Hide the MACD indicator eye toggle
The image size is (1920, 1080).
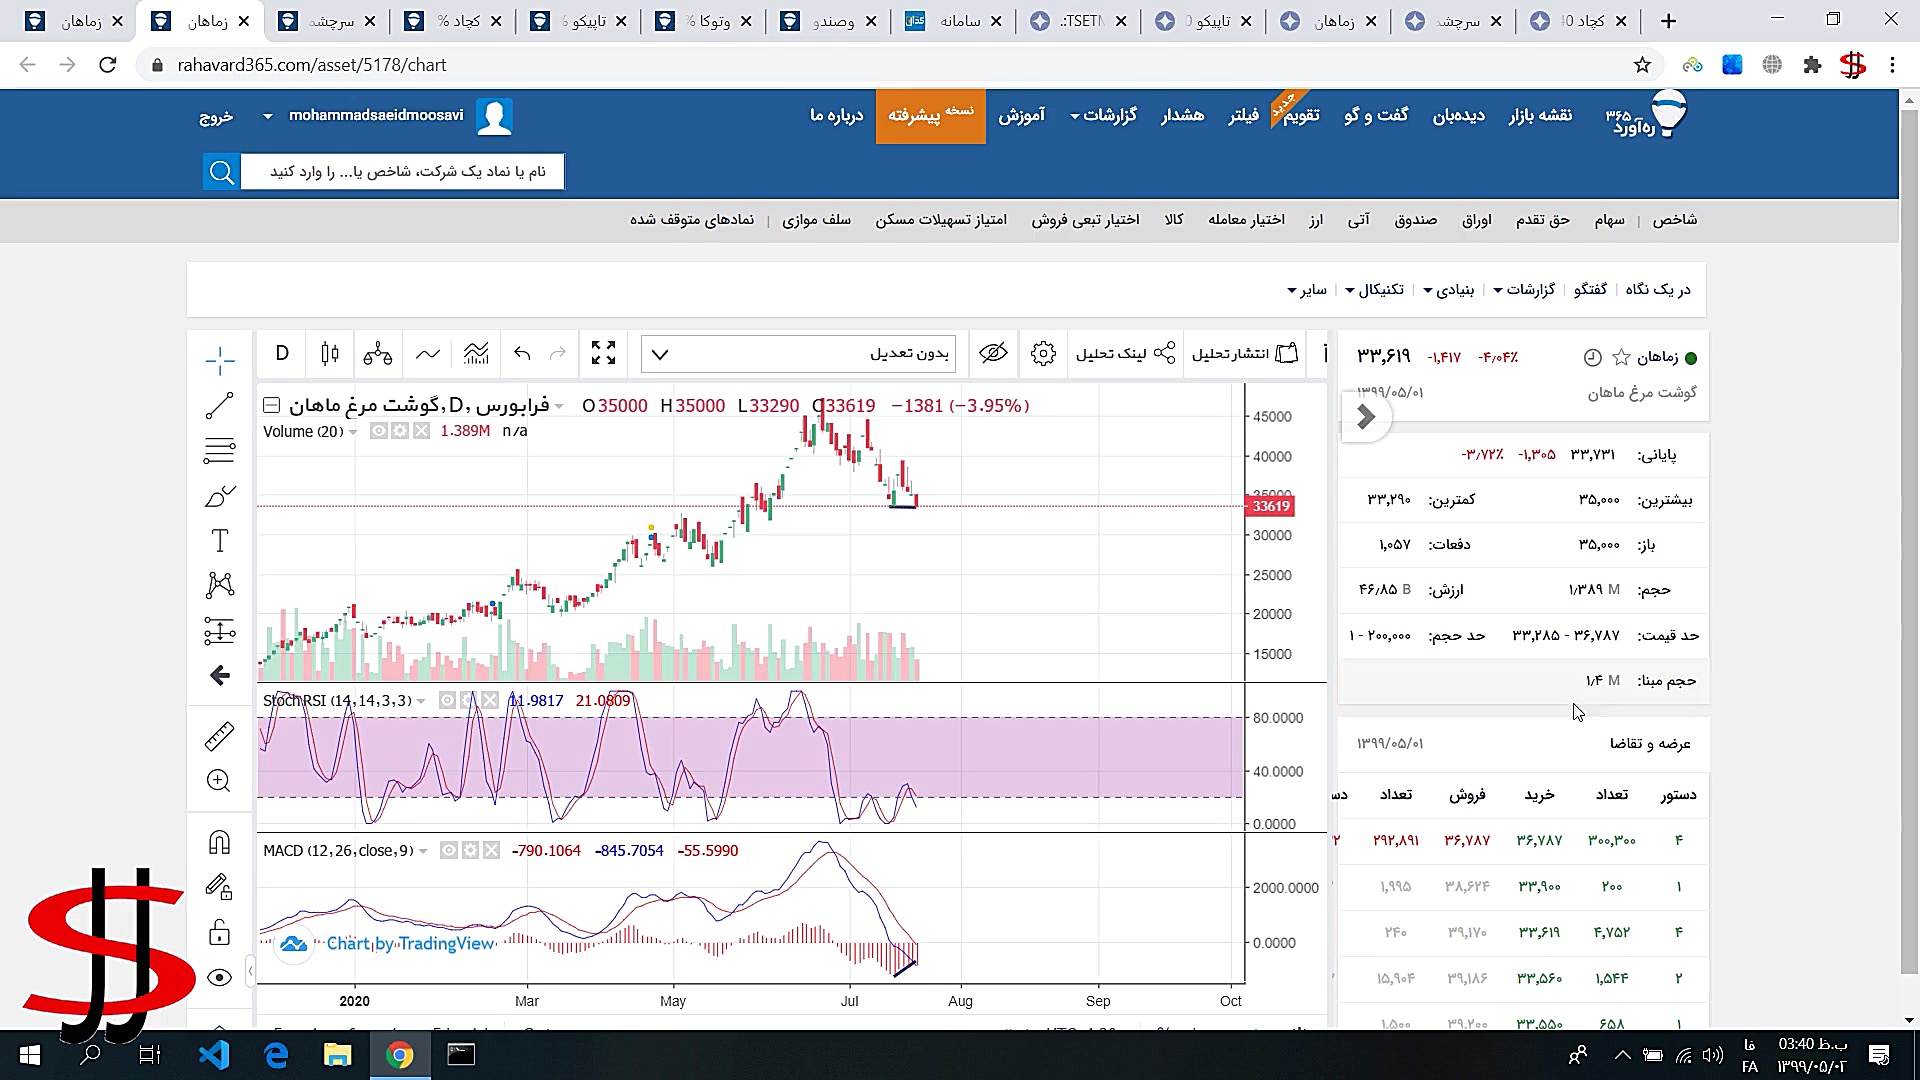449,850
